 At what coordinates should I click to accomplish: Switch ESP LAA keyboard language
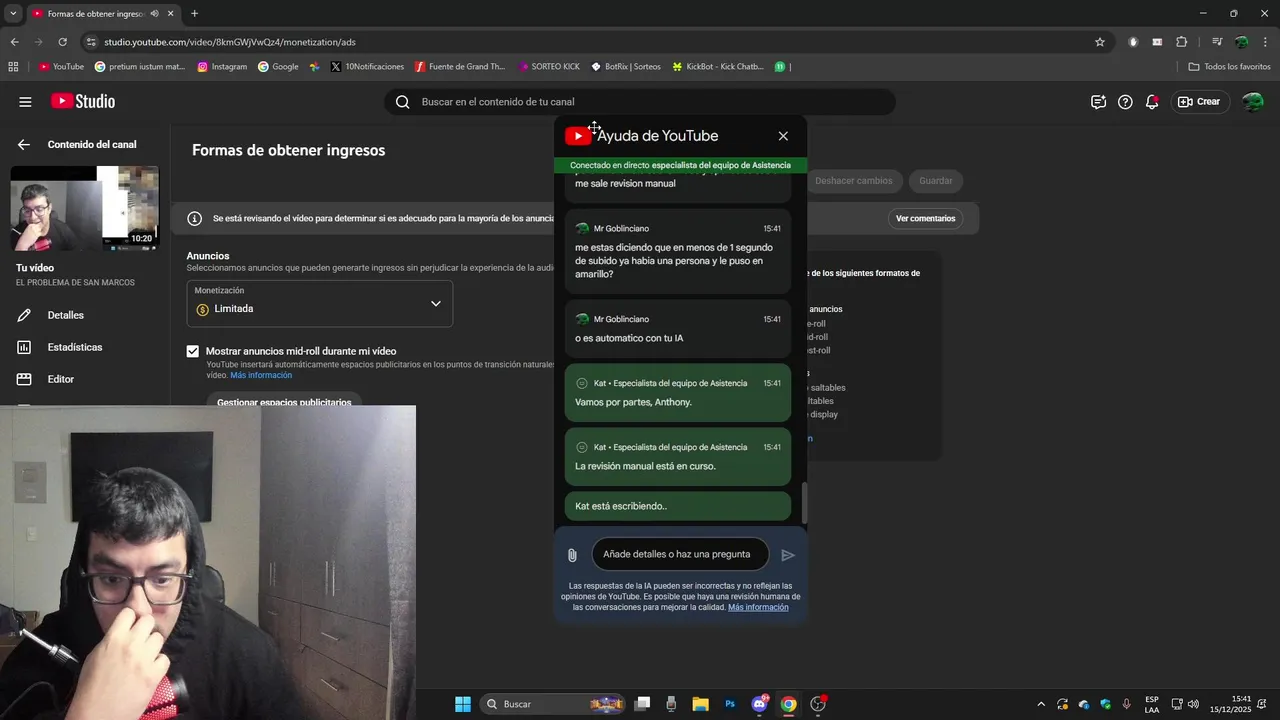pos(1152,704)
